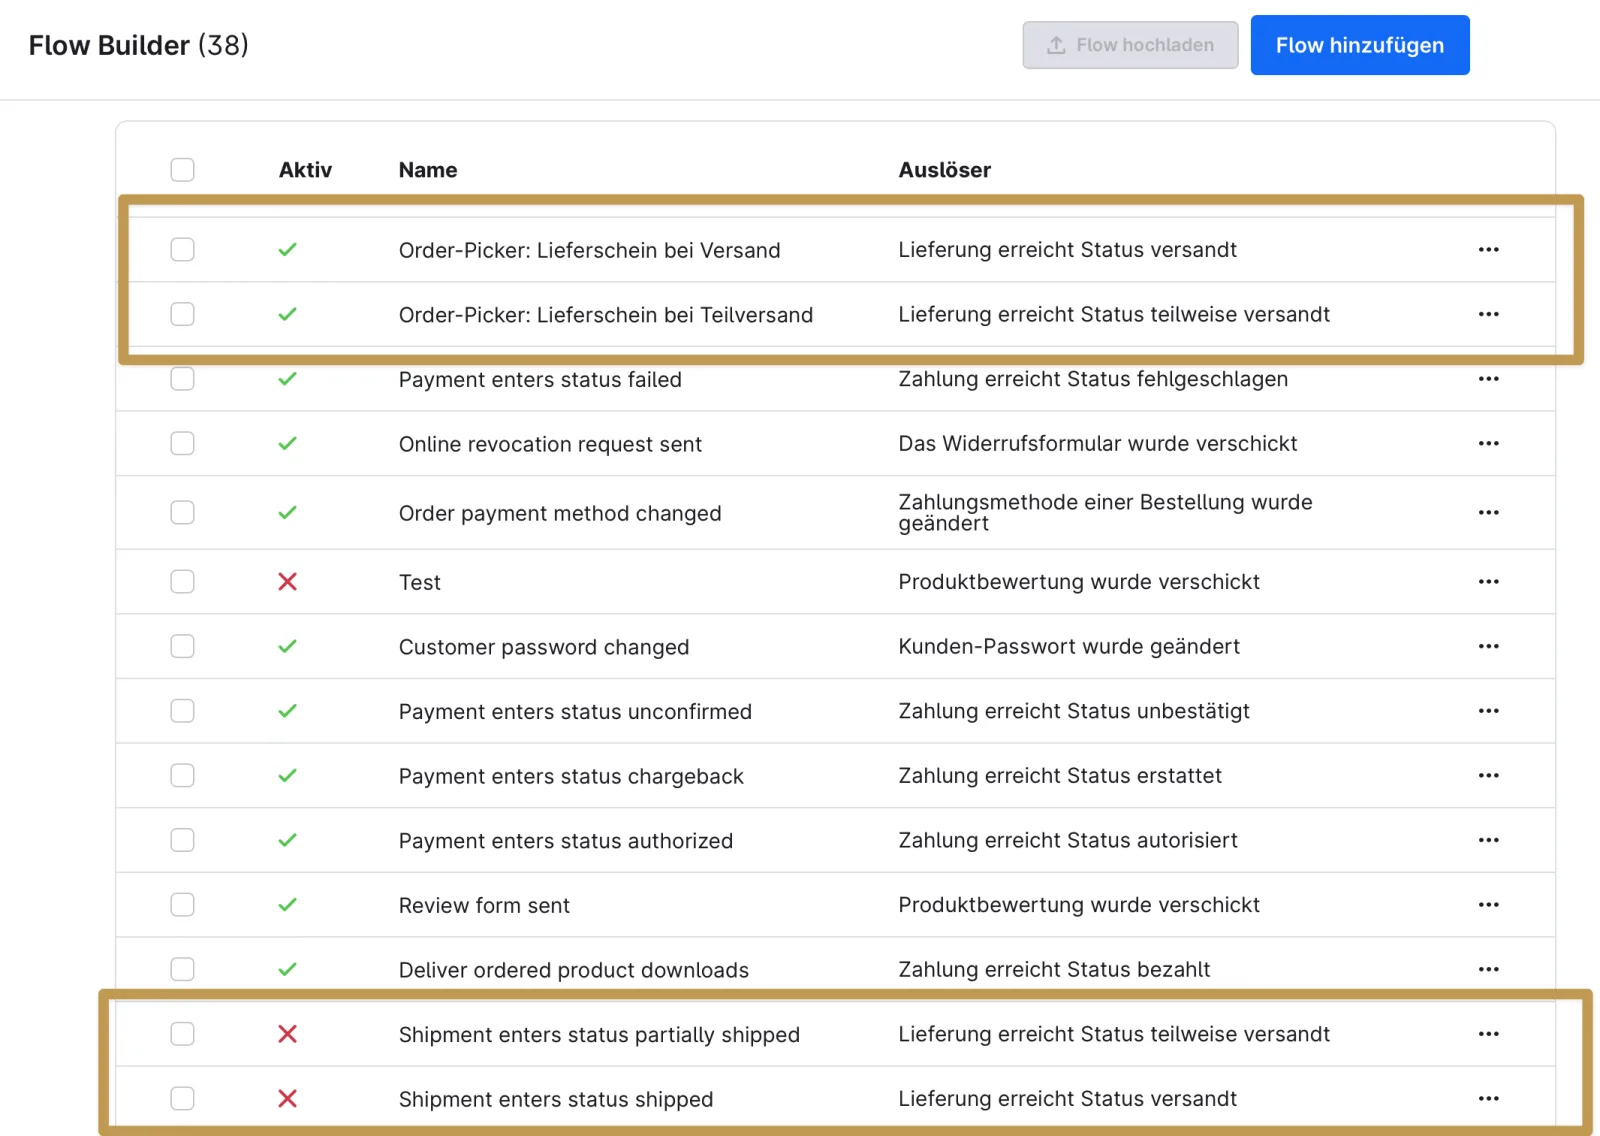Open flow Payment enters status unconfirmed
Screen dimensions: 1600x1136
(575, 712)
